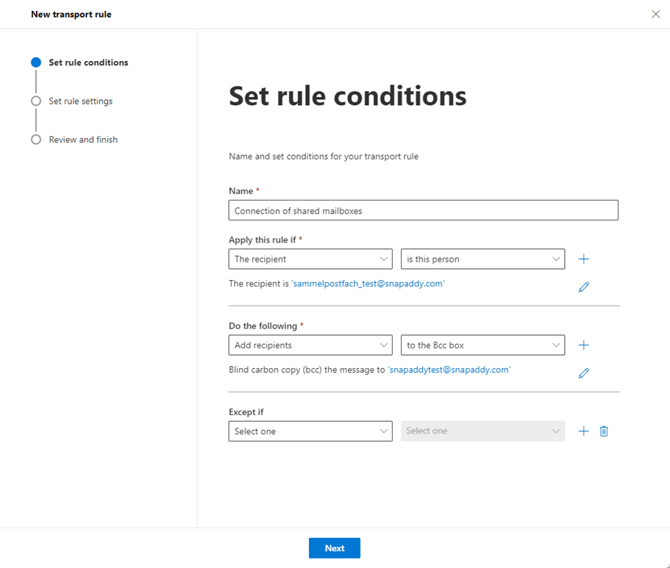The height and width of the screenshot is (568, 670).
Task: Open the snapaddytest@snapaddy.com link
Action: pos(449,370)
